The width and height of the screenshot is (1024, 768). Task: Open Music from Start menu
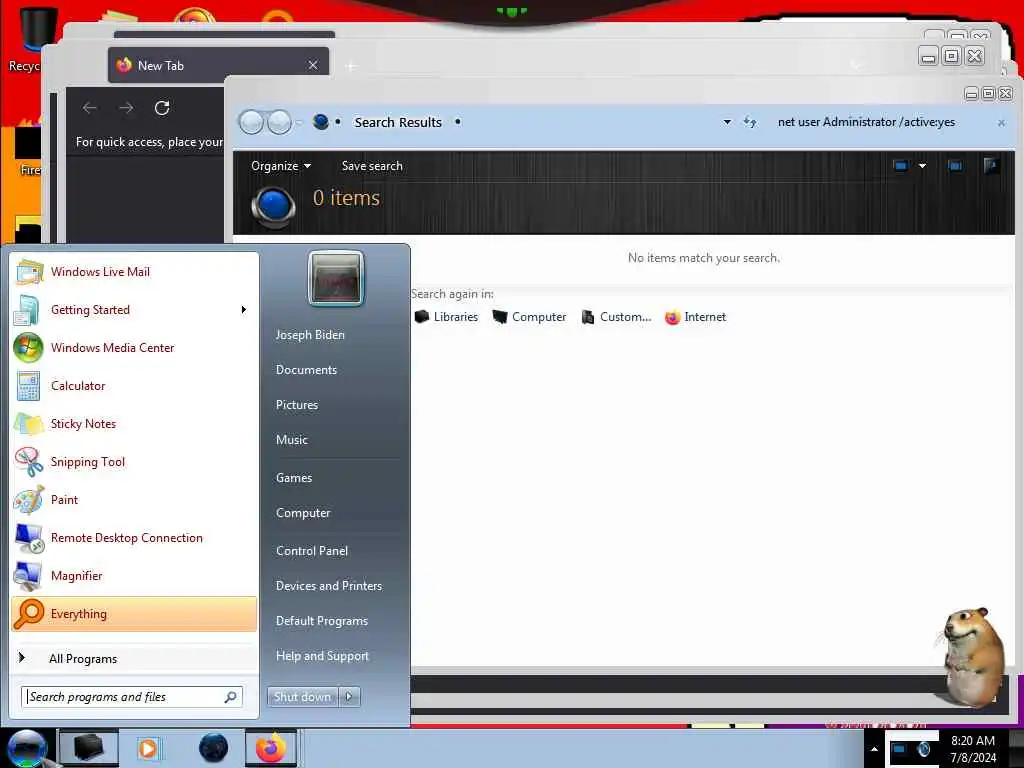coord(292,440)
